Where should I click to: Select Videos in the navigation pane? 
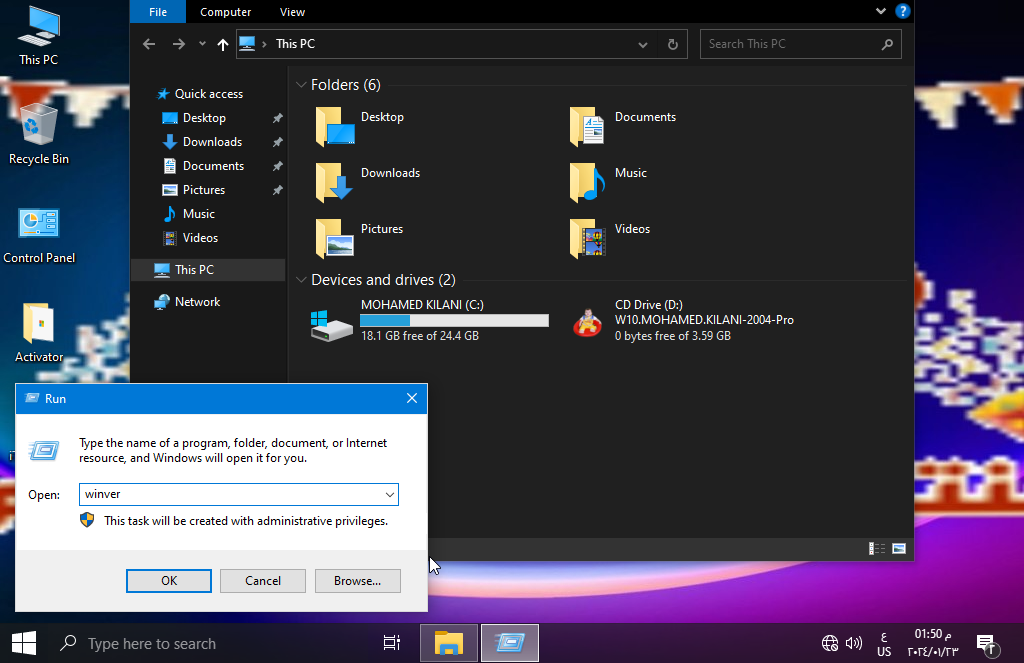[200, 238]
